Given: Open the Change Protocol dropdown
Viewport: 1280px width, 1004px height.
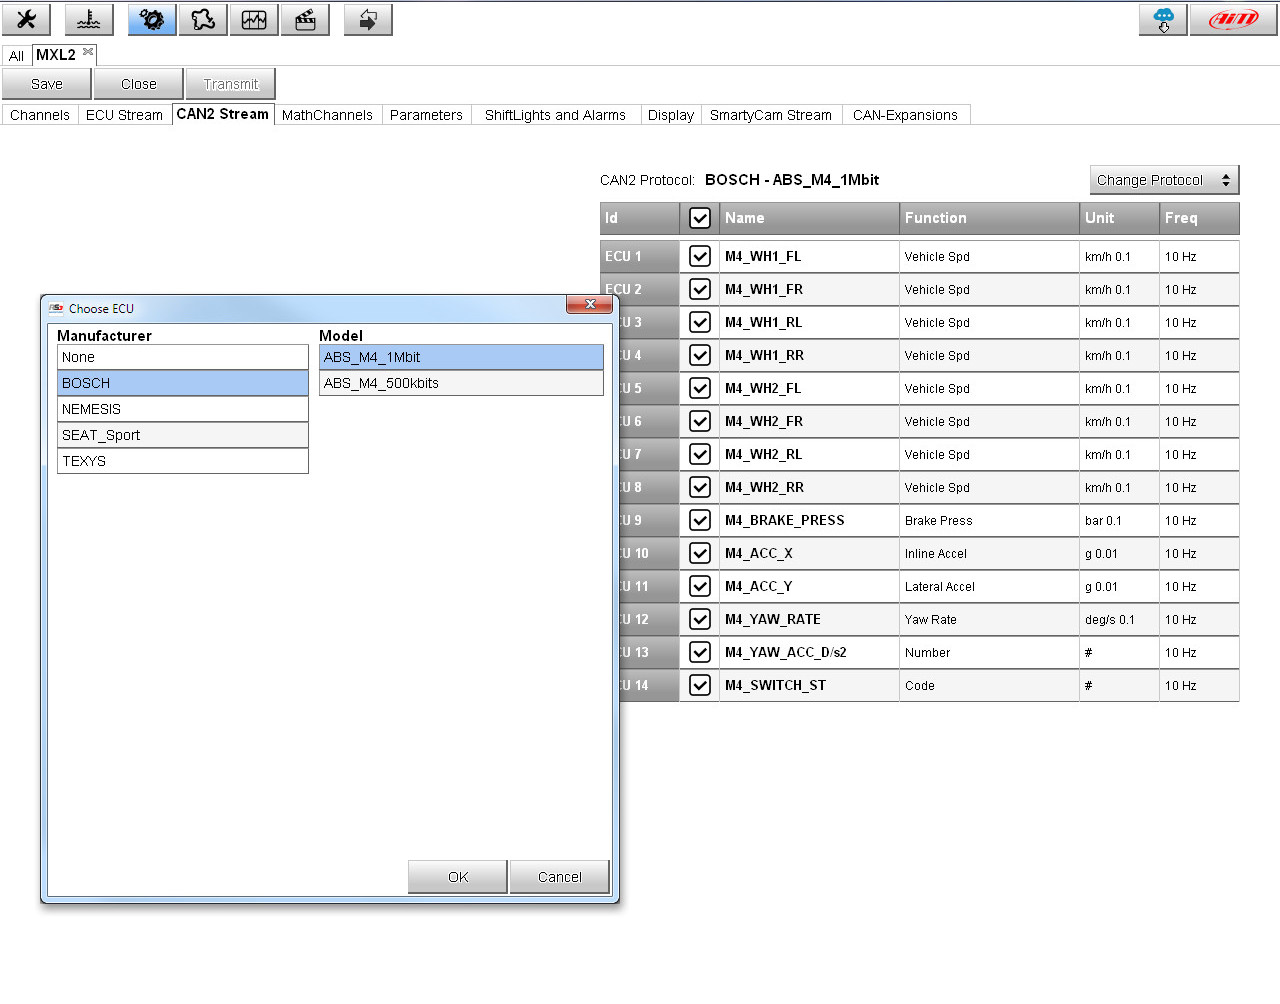Looking at the screenshot, I should (1163, 179).
